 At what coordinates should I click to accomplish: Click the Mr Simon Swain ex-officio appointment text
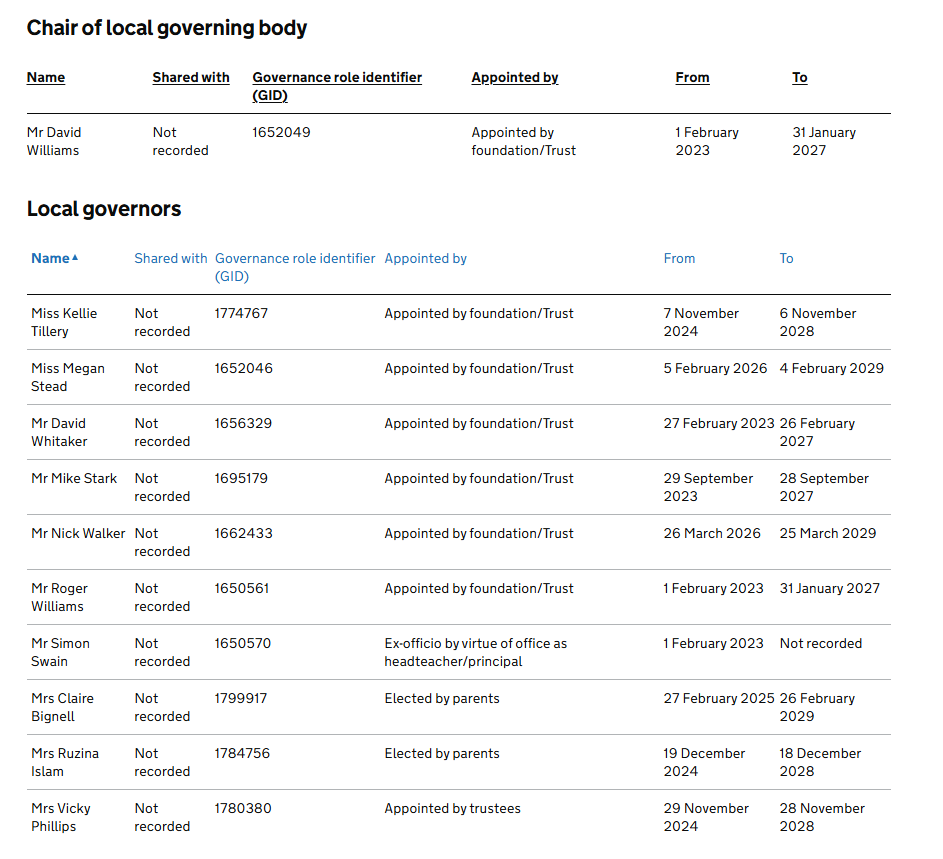tap(476, 652)
